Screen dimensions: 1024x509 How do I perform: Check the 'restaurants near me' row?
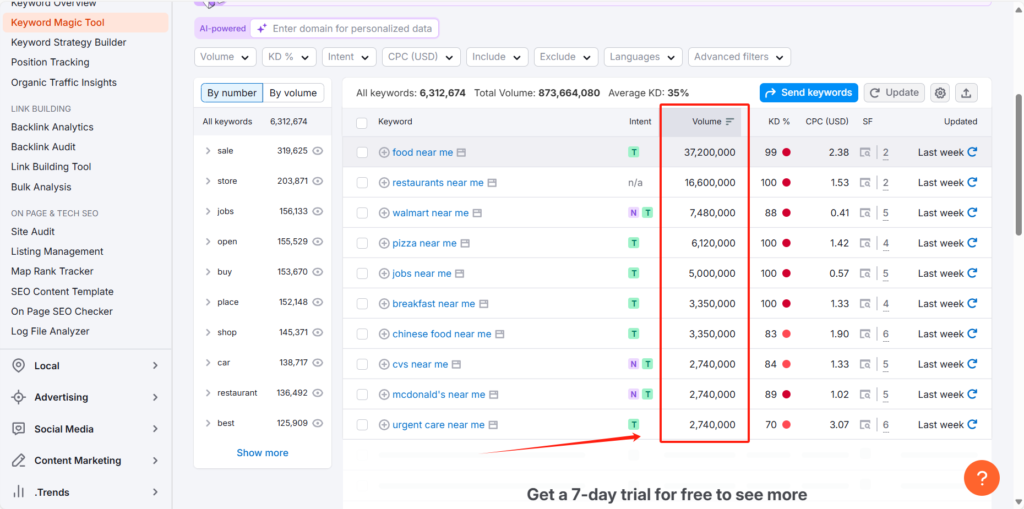[362, 183]
